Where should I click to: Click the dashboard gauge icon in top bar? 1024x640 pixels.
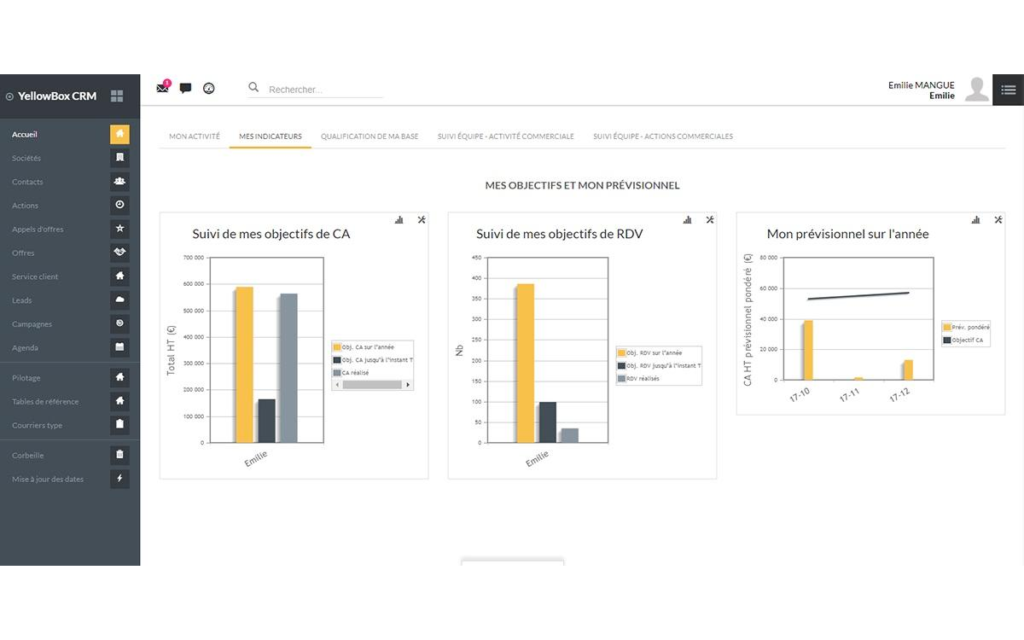[x=209, y=88]
